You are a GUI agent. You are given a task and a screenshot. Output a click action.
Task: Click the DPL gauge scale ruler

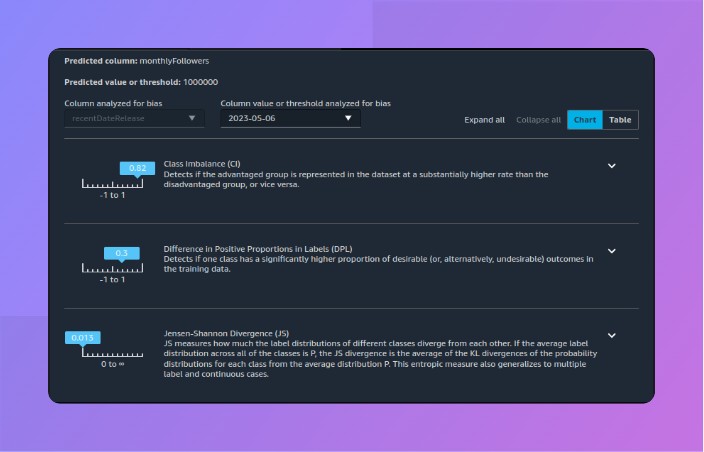coord(112,269)
